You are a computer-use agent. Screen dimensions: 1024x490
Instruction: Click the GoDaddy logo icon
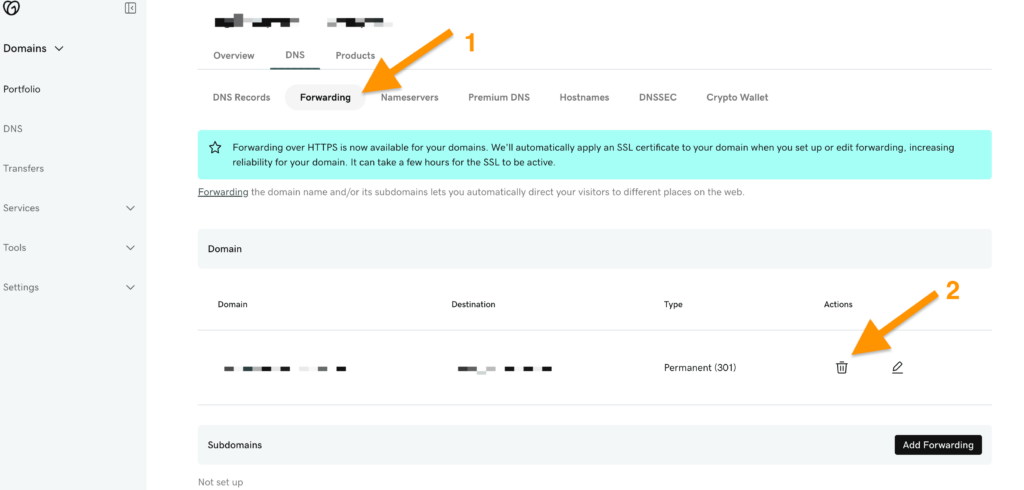click(12, 8)
